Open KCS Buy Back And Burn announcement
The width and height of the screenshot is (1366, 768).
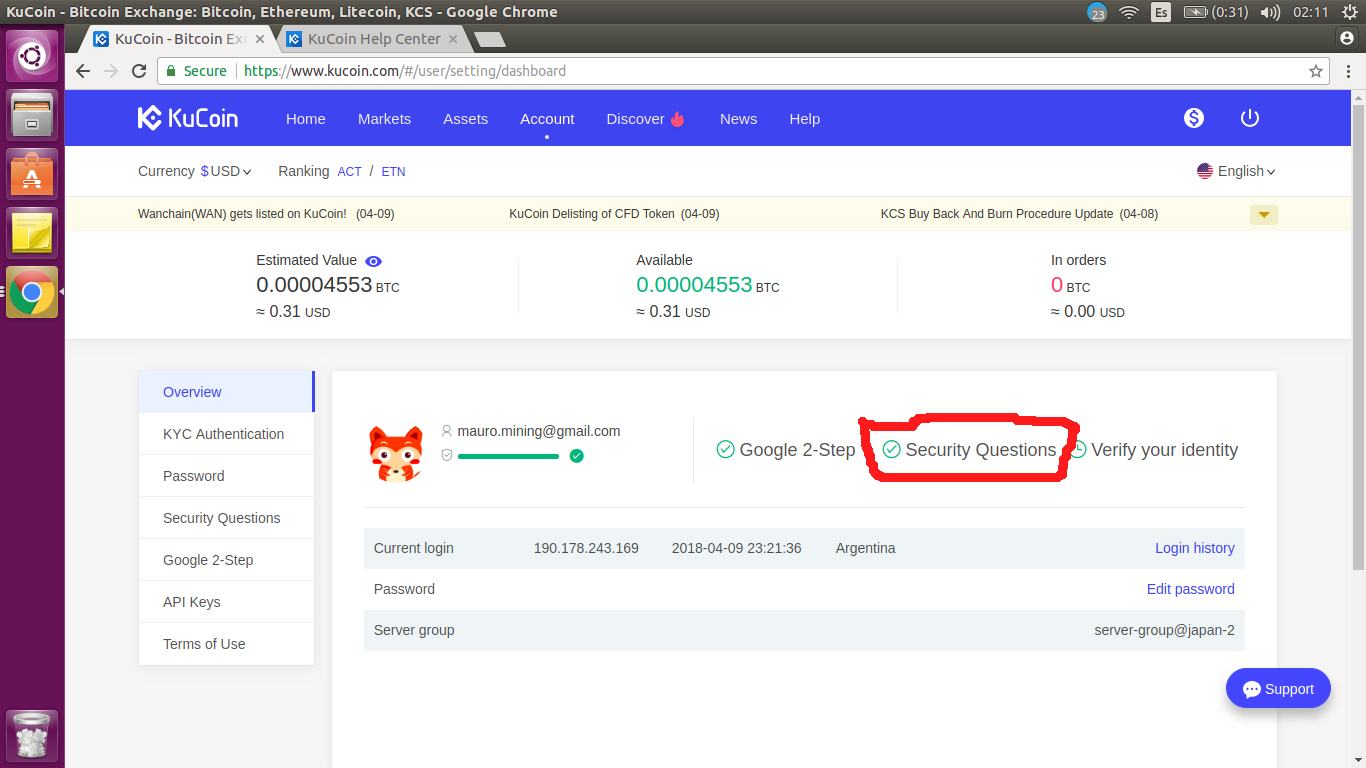(1019, 214)
